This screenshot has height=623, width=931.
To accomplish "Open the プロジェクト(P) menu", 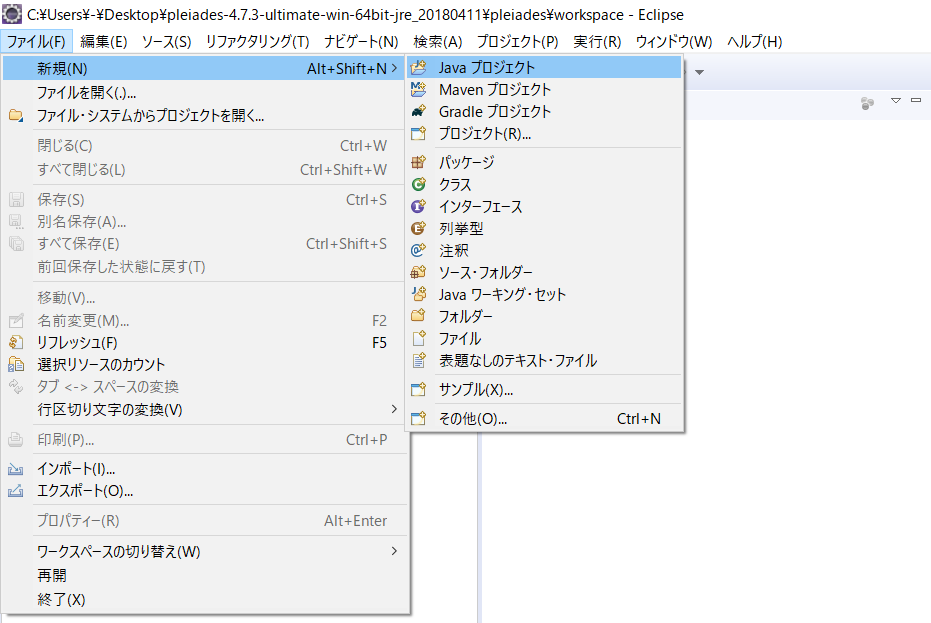I will pyautogui.click(x=517, y=42).
